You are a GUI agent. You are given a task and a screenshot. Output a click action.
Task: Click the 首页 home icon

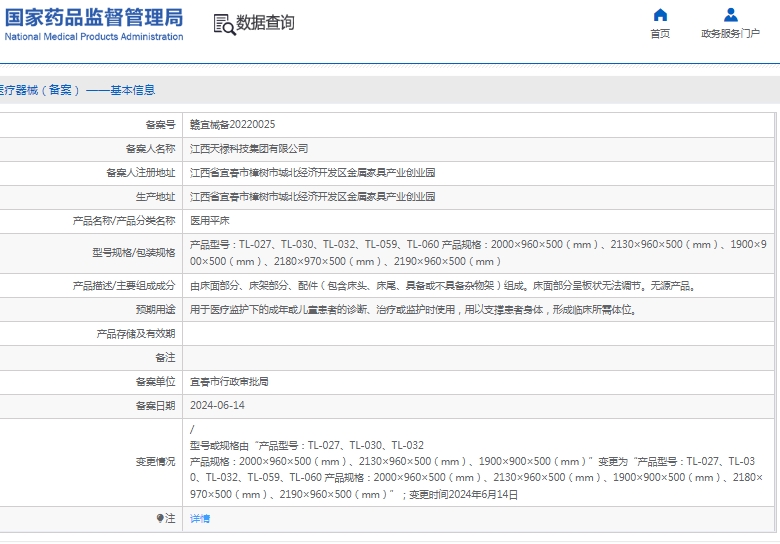coord(660,15)
